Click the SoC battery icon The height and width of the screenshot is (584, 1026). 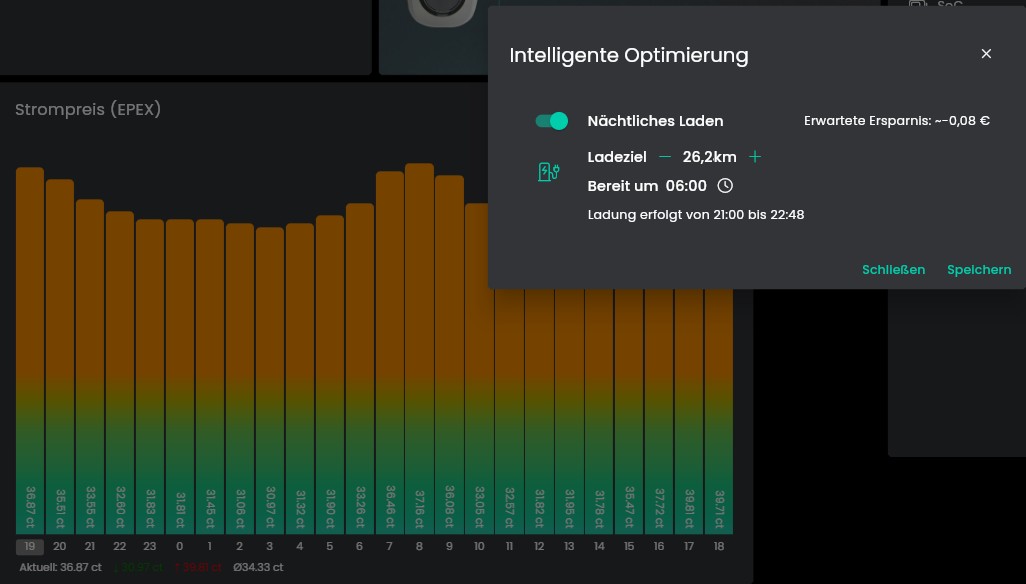(917, 5)
